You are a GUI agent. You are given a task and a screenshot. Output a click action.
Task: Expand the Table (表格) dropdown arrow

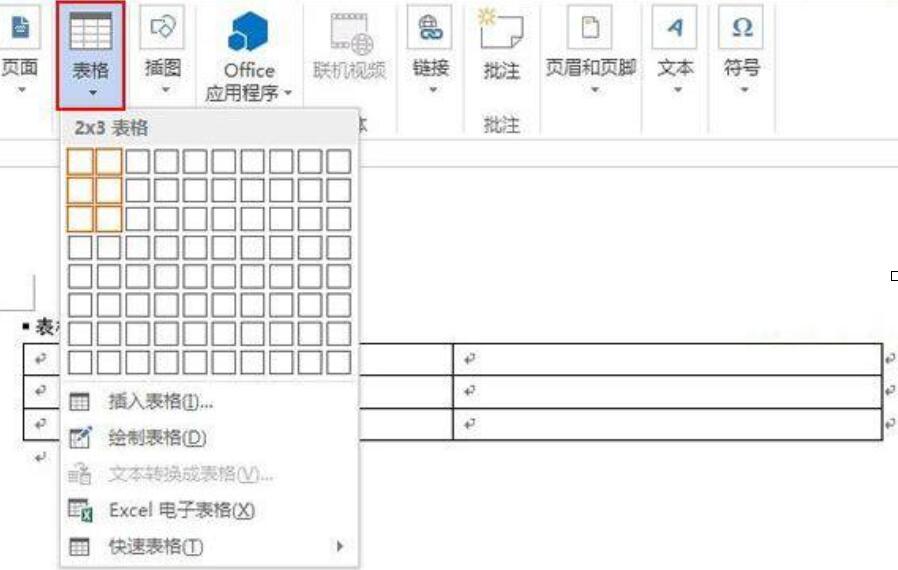click(92, 92)
